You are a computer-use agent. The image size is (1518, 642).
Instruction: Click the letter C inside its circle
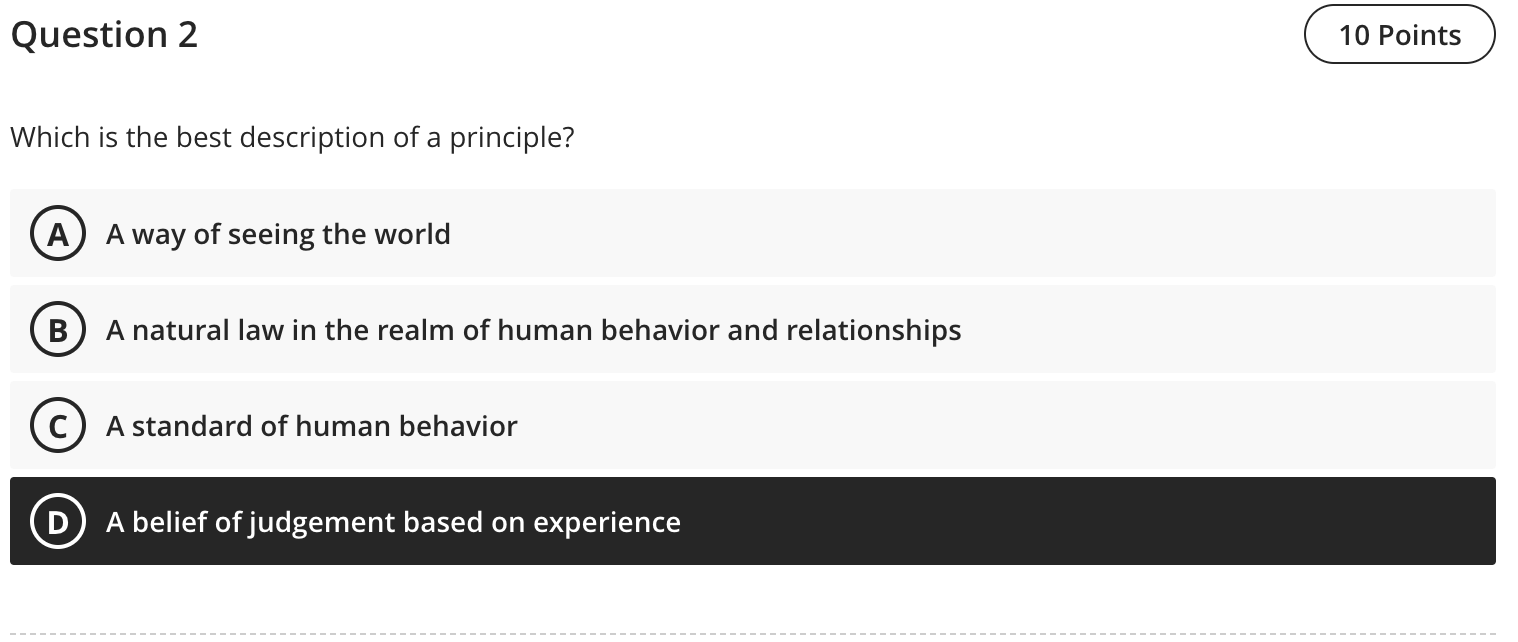point(58,425)
